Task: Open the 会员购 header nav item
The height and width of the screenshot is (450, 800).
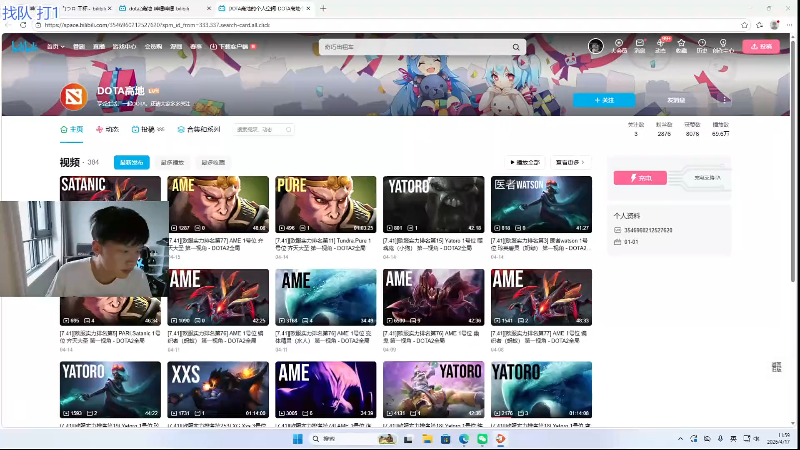Action: click(x=153, y=46)
